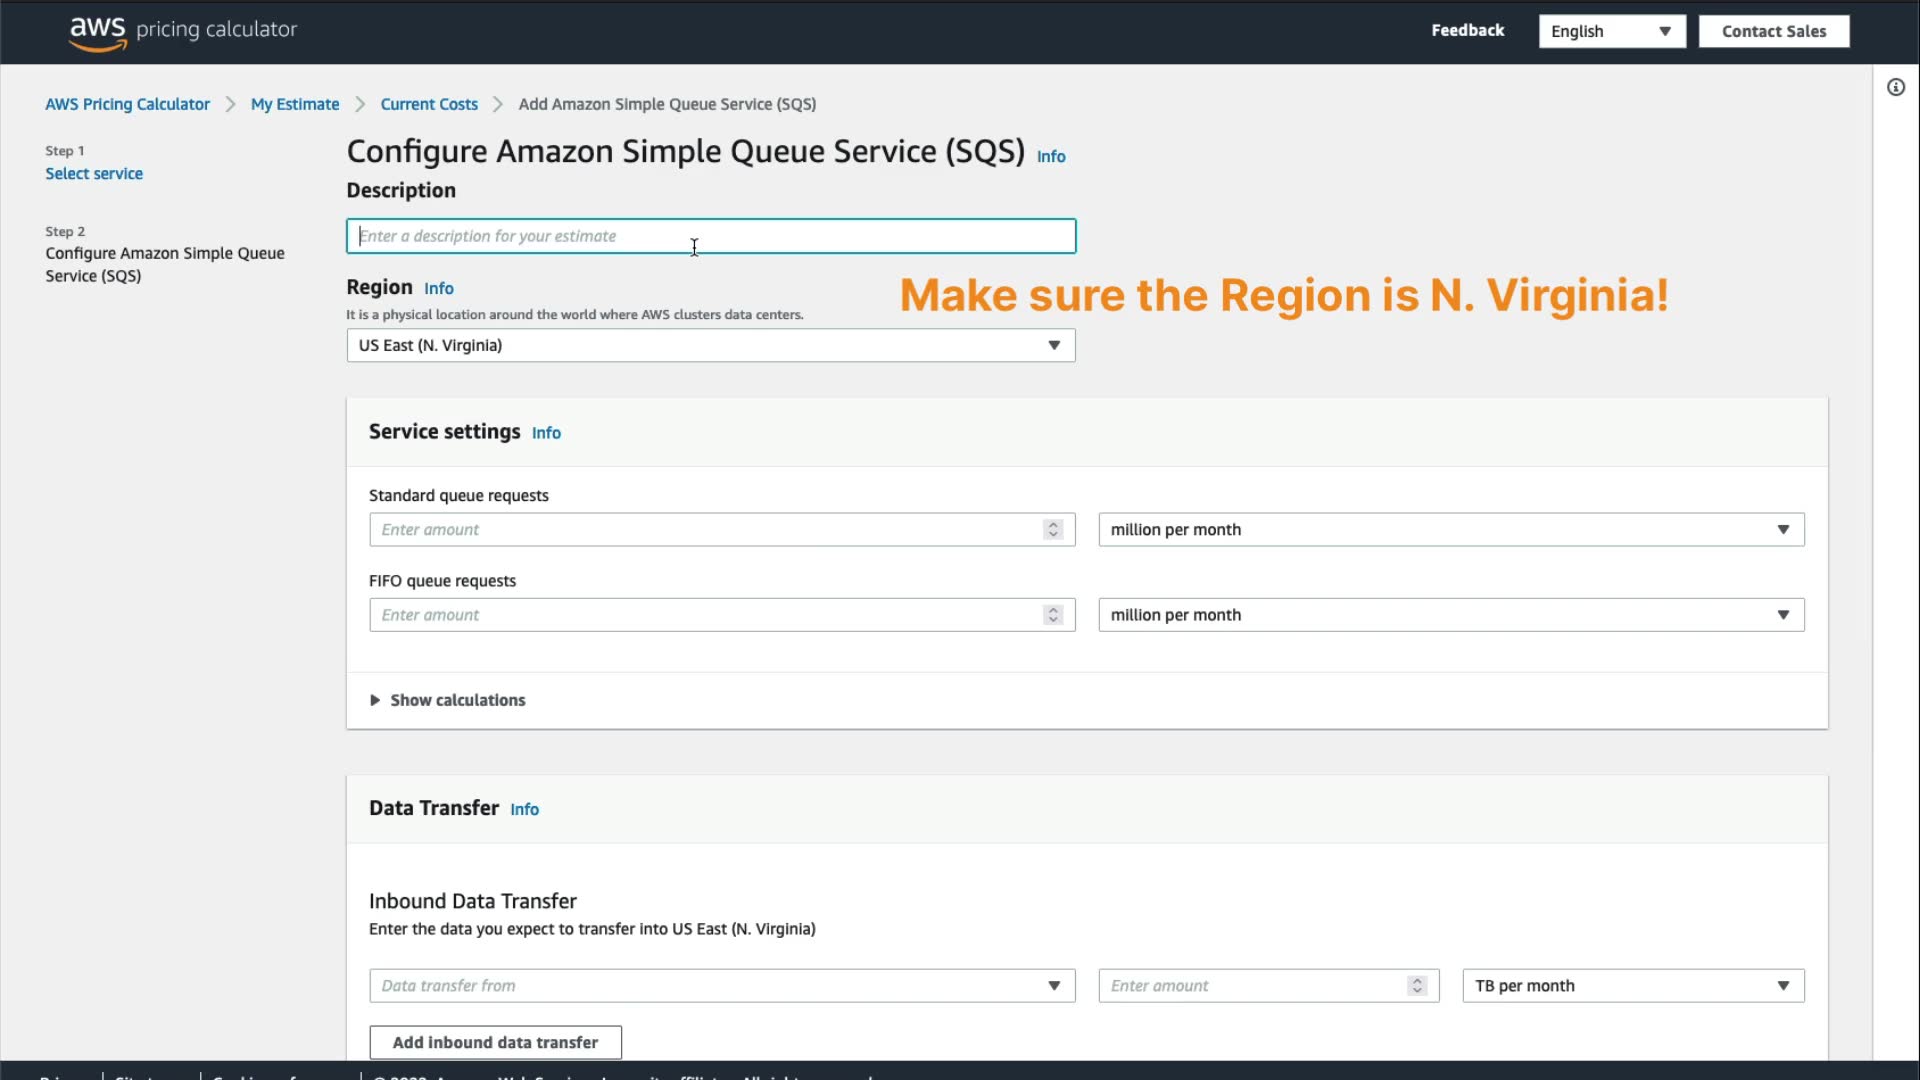Go to Current Costs breadcrumb

pyautogui.click(x=429, y=104)
